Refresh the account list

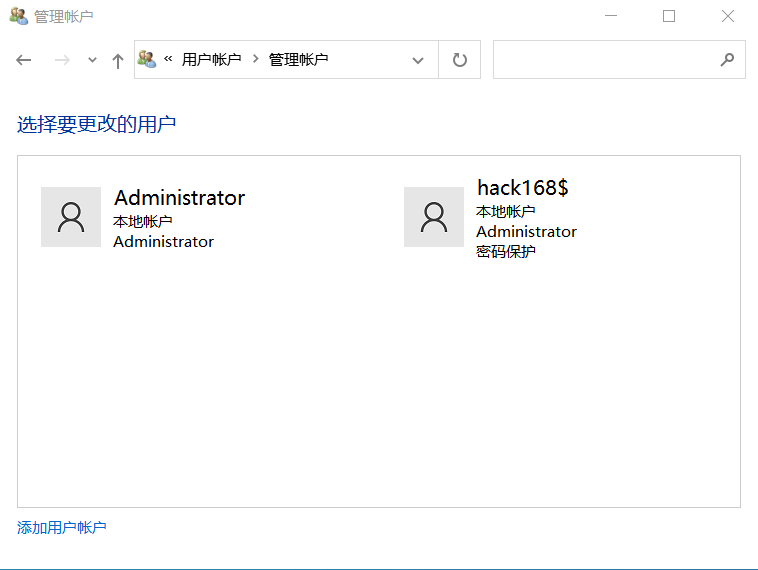tap(459, 60)
